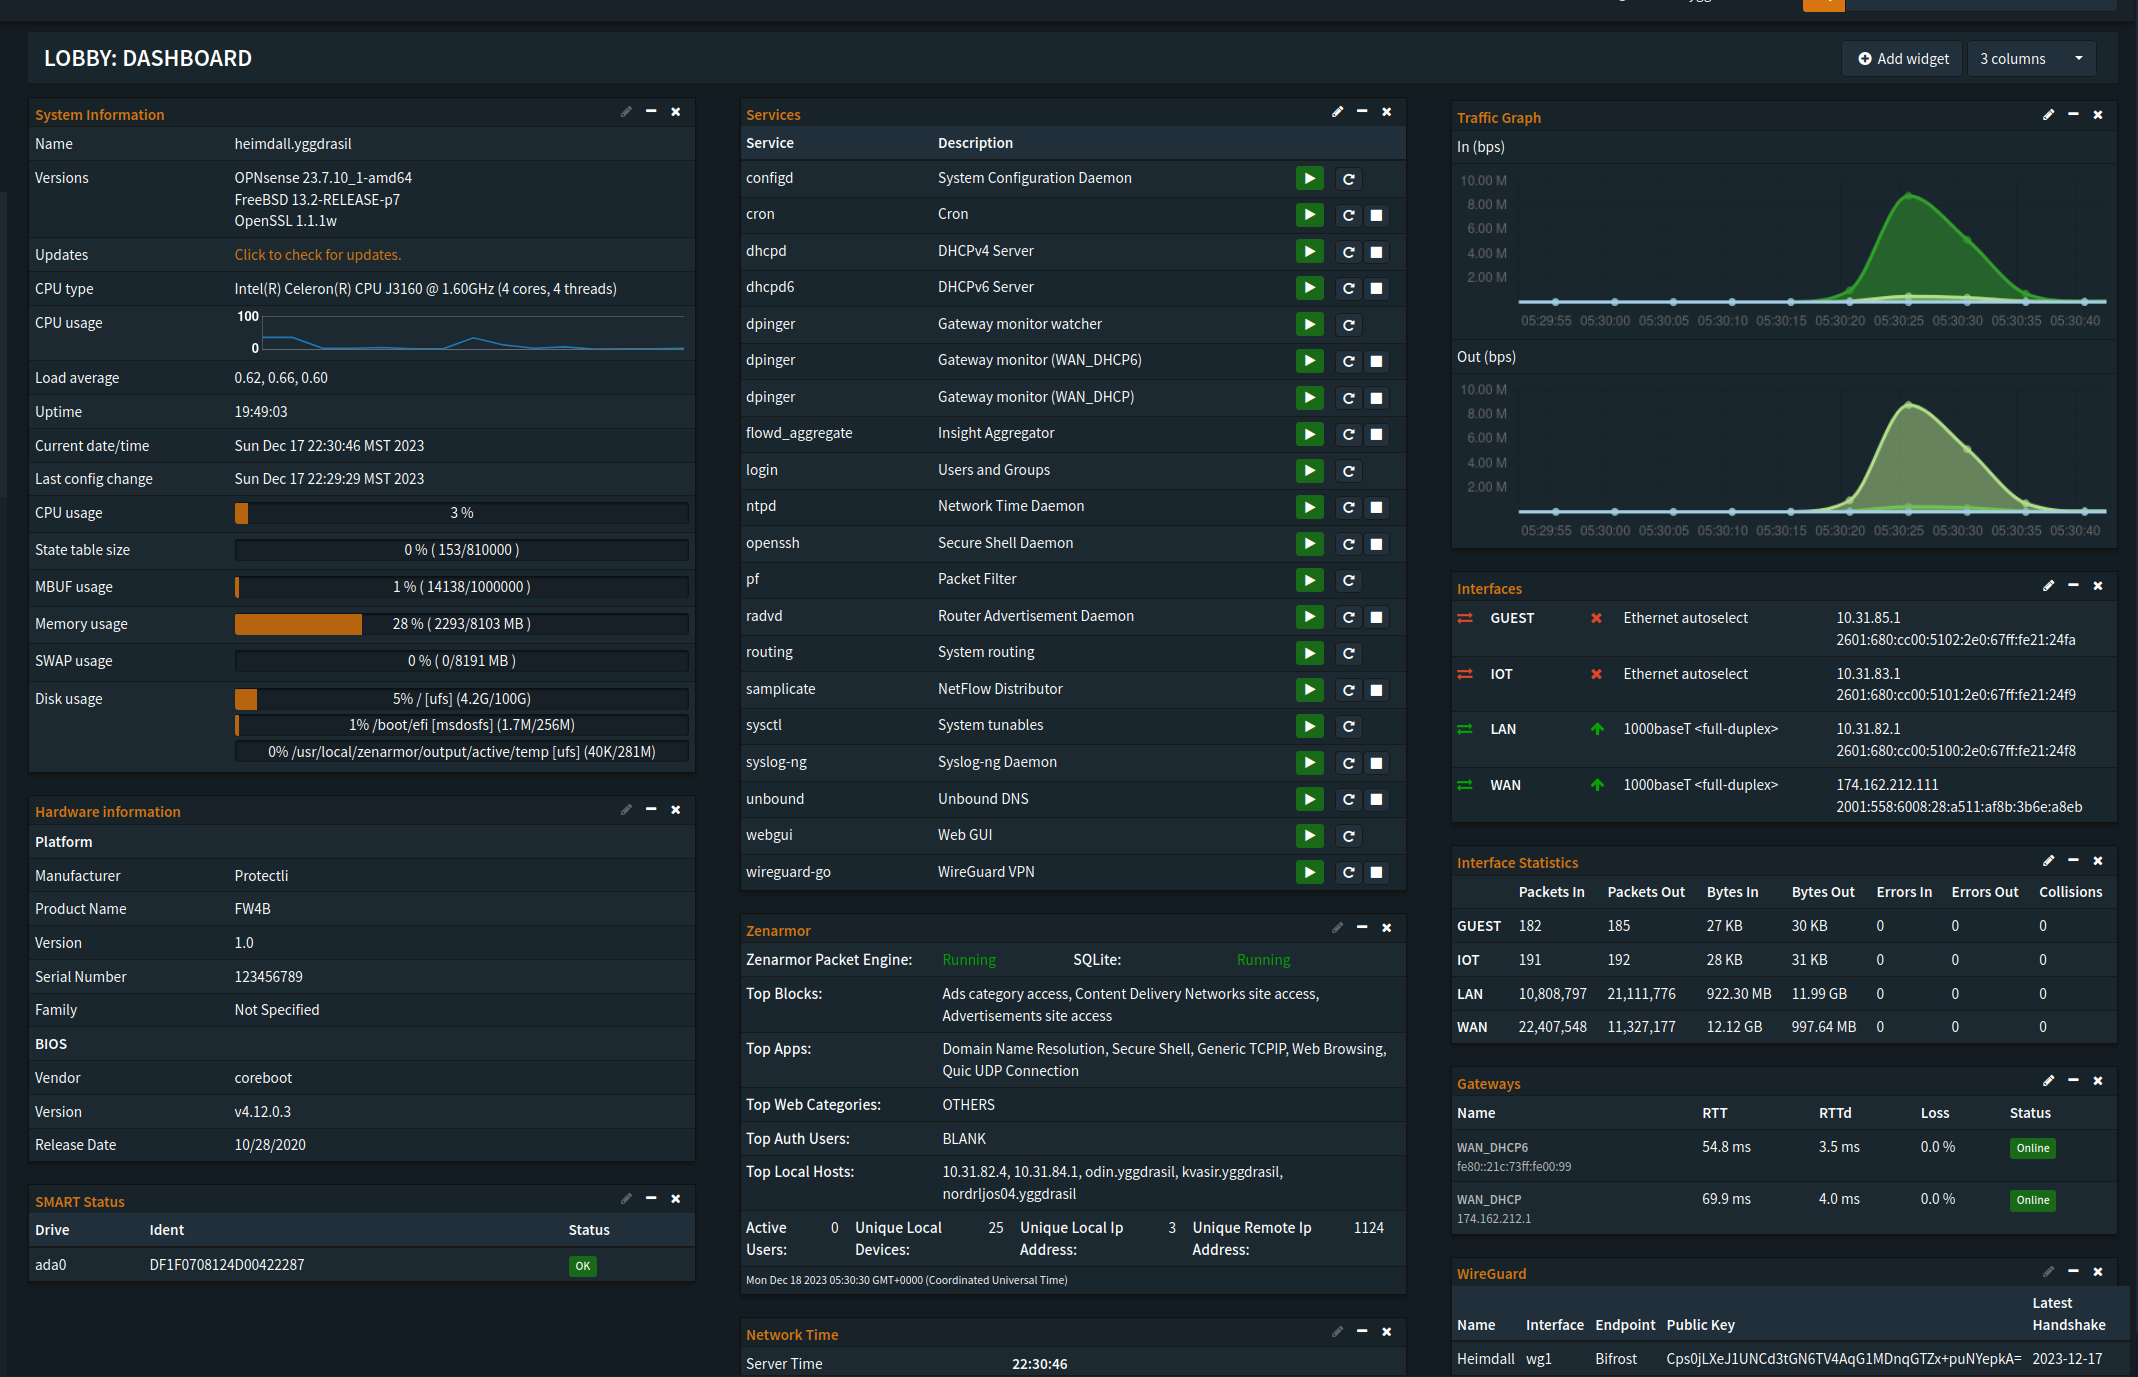
Task: Edit the Interface Statistics widget
Action: [2048, 860]
